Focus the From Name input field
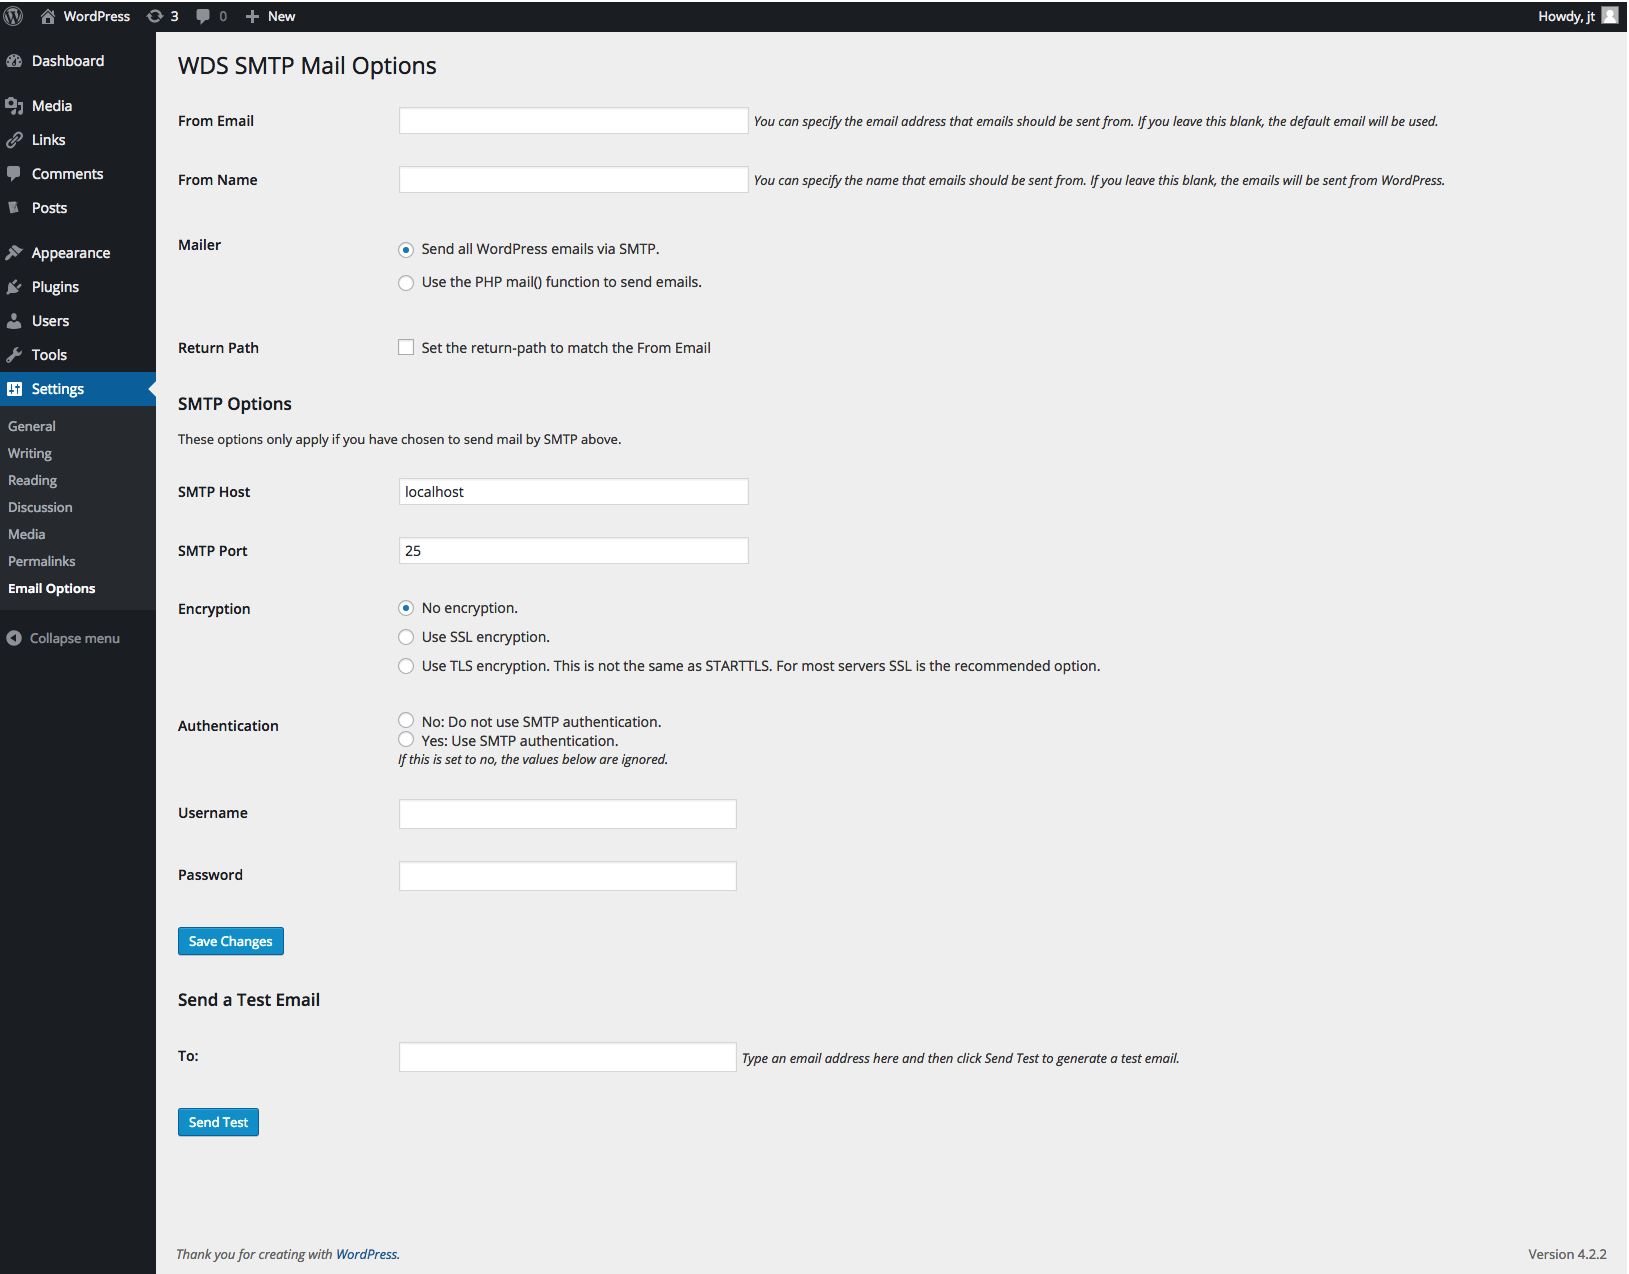Viewport: 1629px width, 1274px height. coord(574,179)
